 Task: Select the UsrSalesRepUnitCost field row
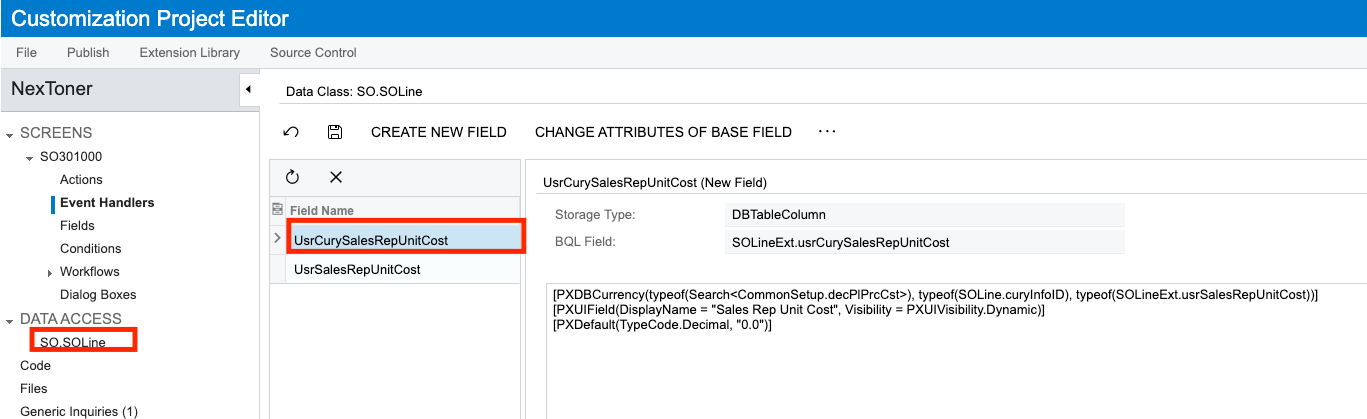pos(395,269)
